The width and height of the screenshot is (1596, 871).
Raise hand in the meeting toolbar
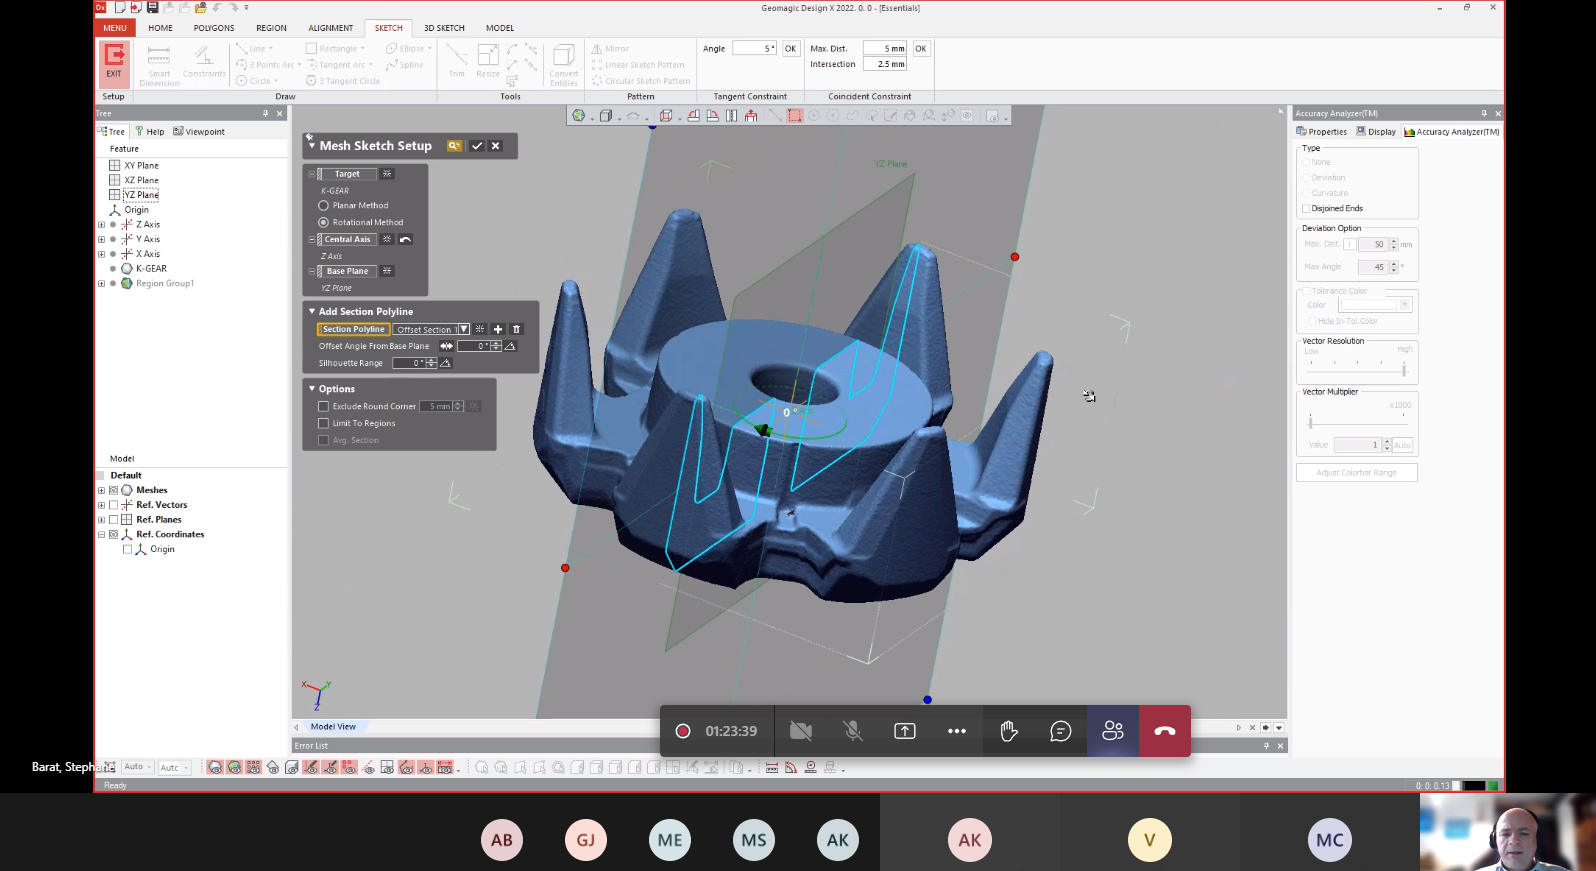click(1008, 731)
